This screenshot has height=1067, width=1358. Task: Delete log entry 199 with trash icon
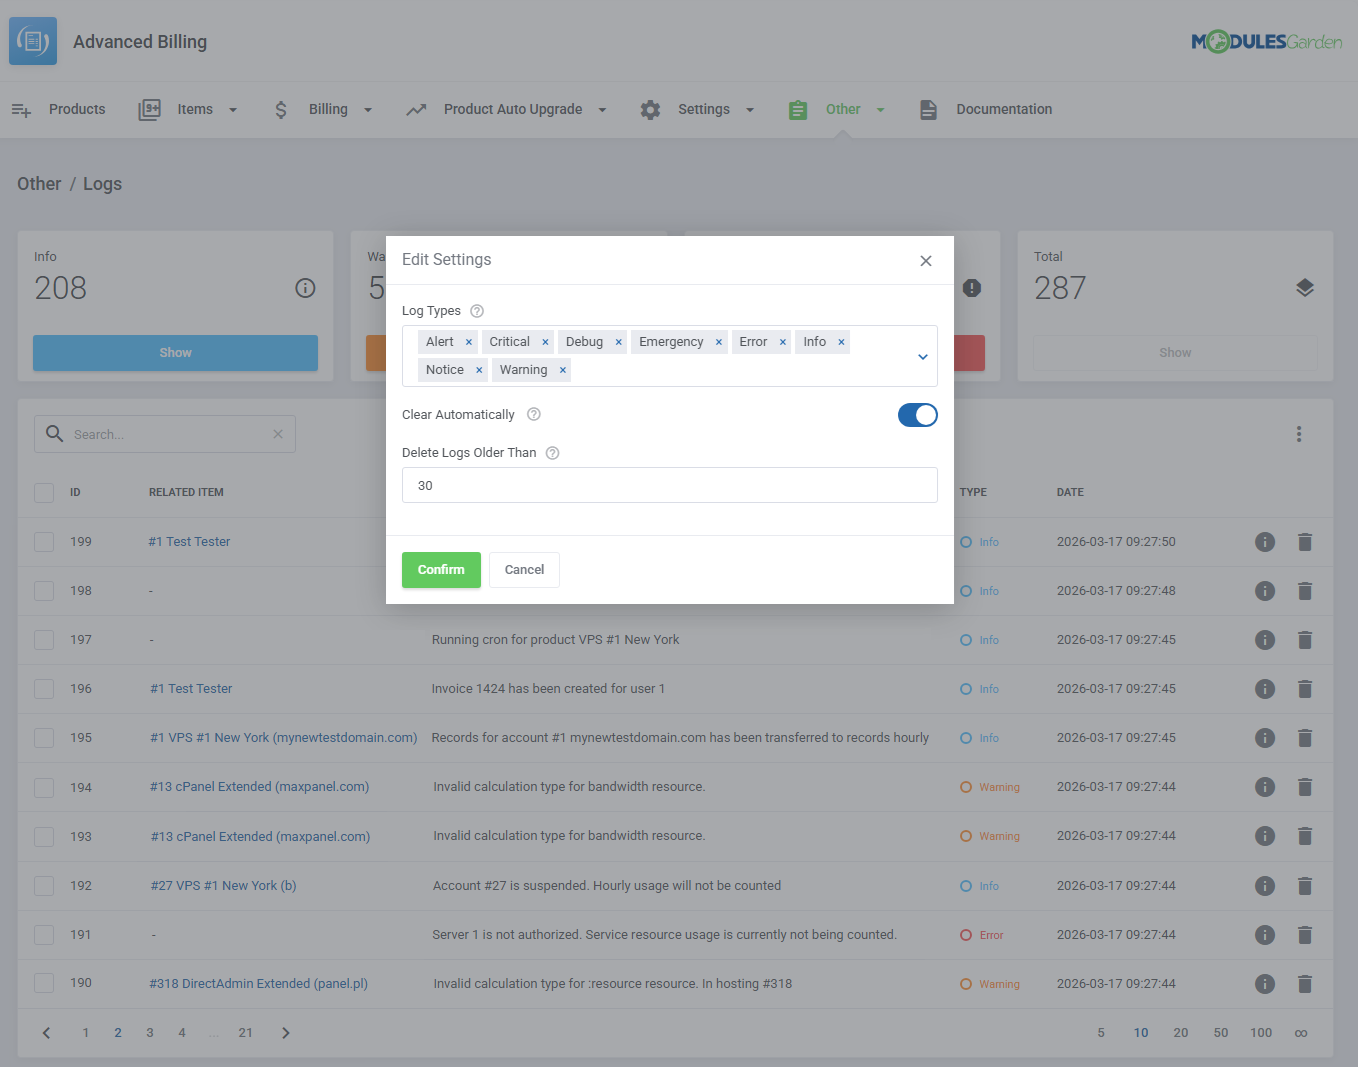[1305, 541]
